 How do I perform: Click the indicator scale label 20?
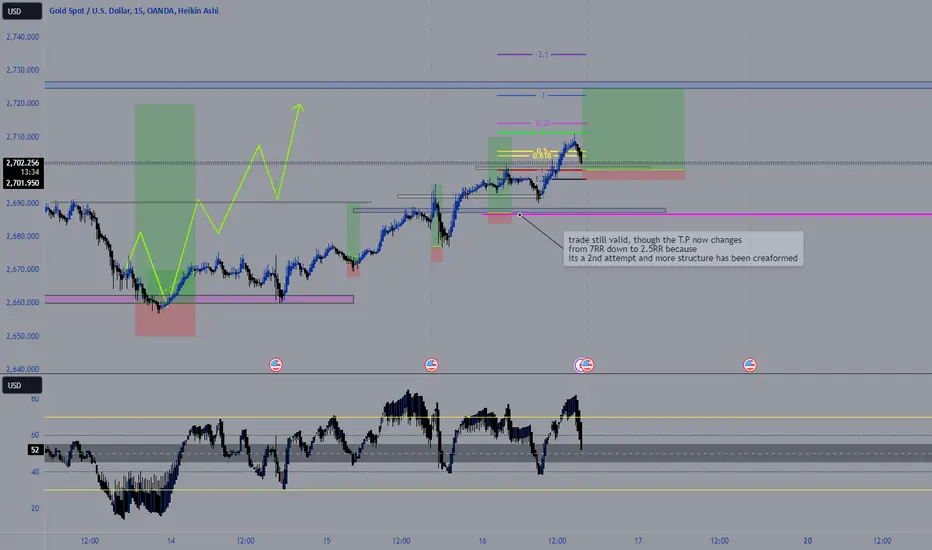pos(35,508)
